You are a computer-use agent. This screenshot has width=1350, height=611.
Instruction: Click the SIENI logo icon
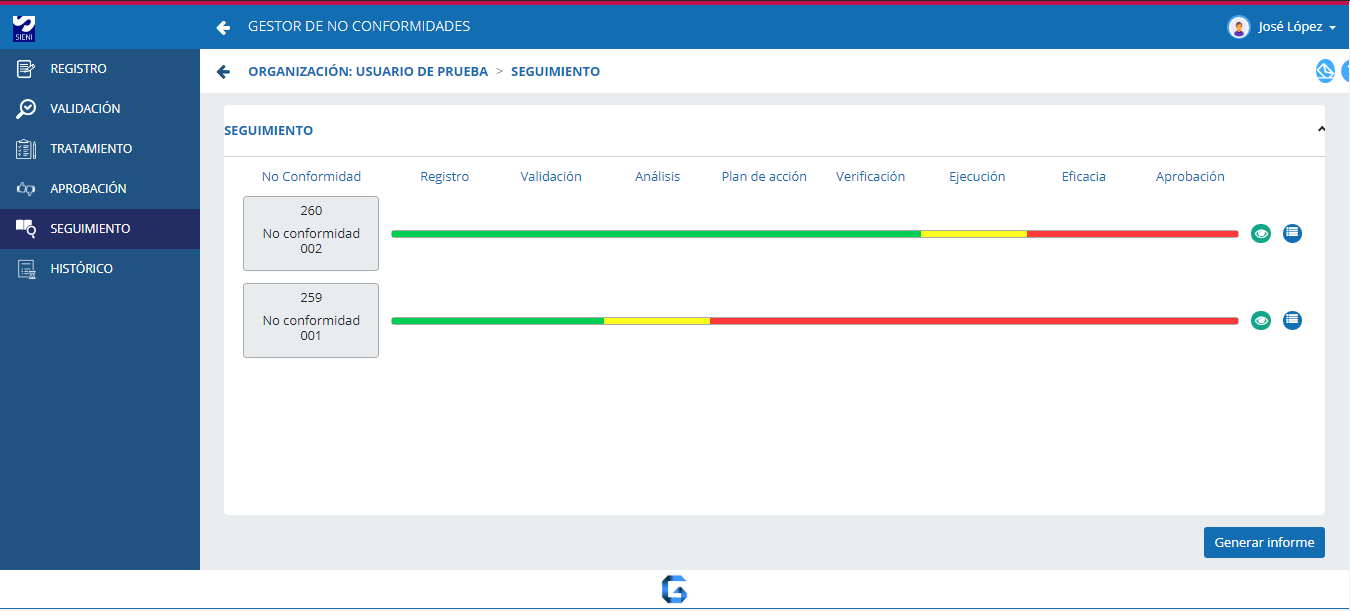[24, 27]
